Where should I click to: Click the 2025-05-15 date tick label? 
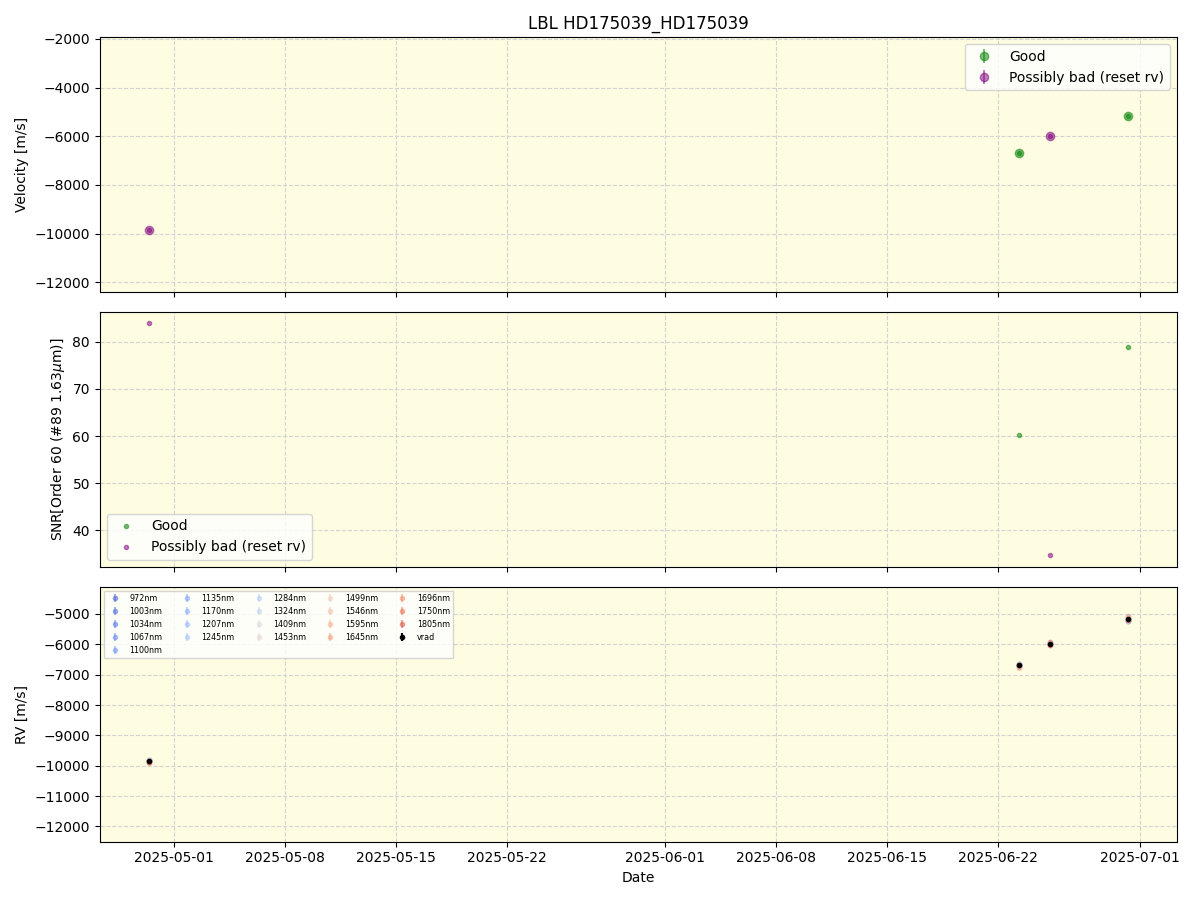(396, 857)
